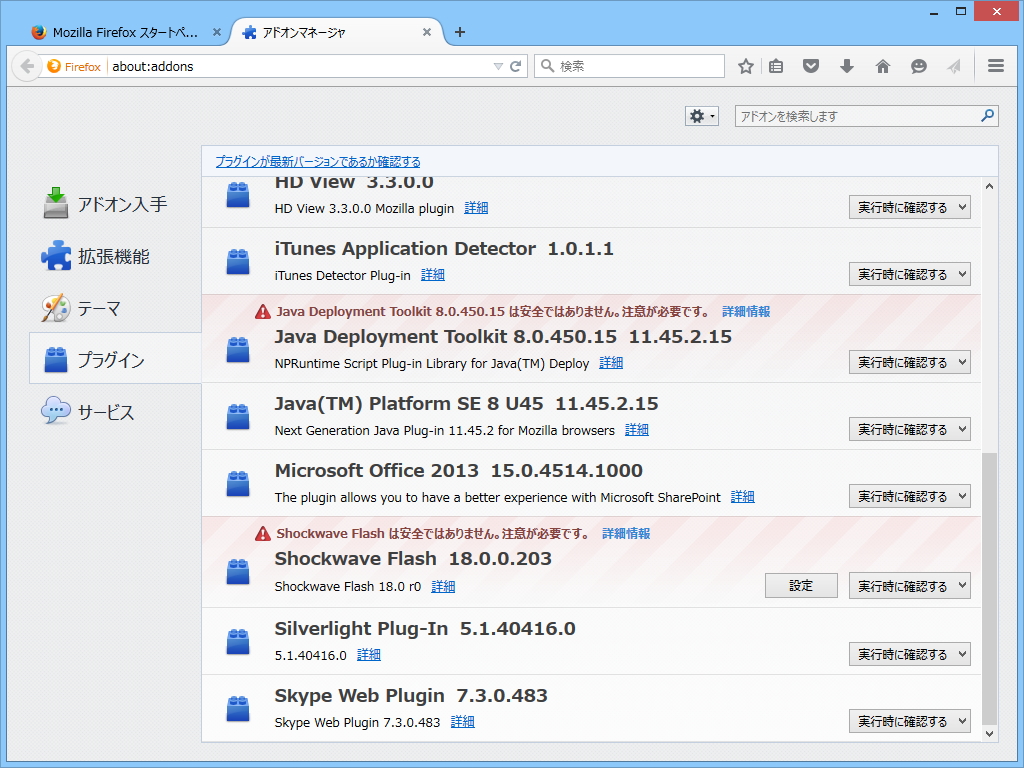Open Silverlight Plug-In activation dropdown
This screenshot has height=768, width=1024.
point(910,654)
